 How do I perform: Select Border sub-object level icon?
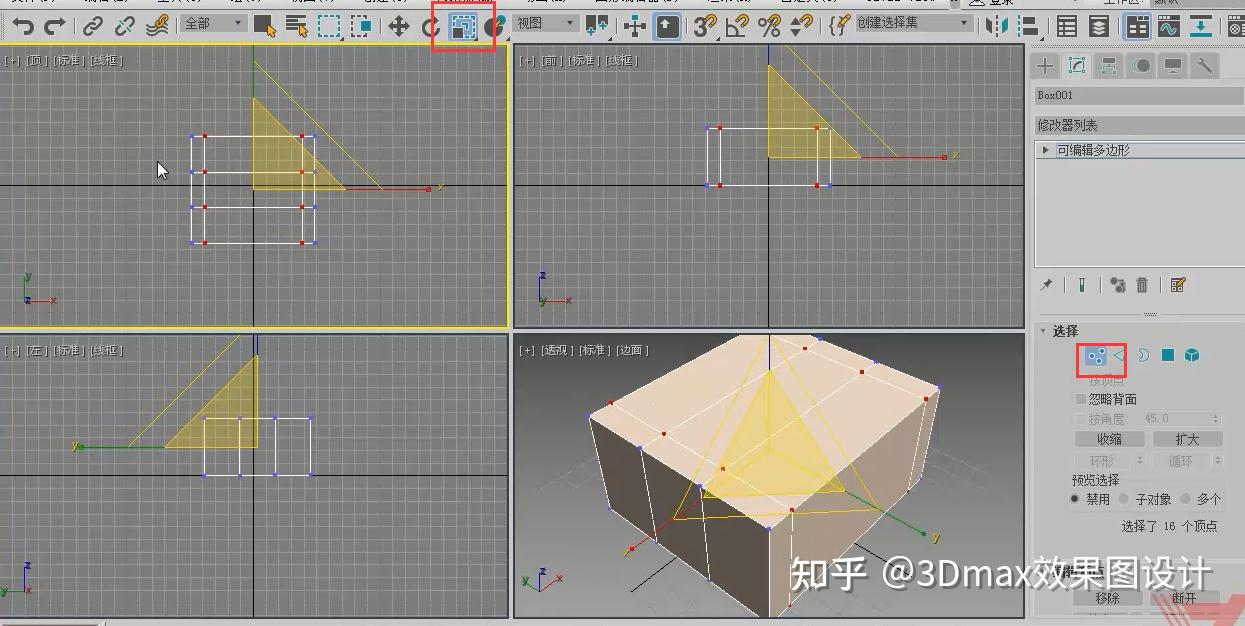[x=1143, y=355]
